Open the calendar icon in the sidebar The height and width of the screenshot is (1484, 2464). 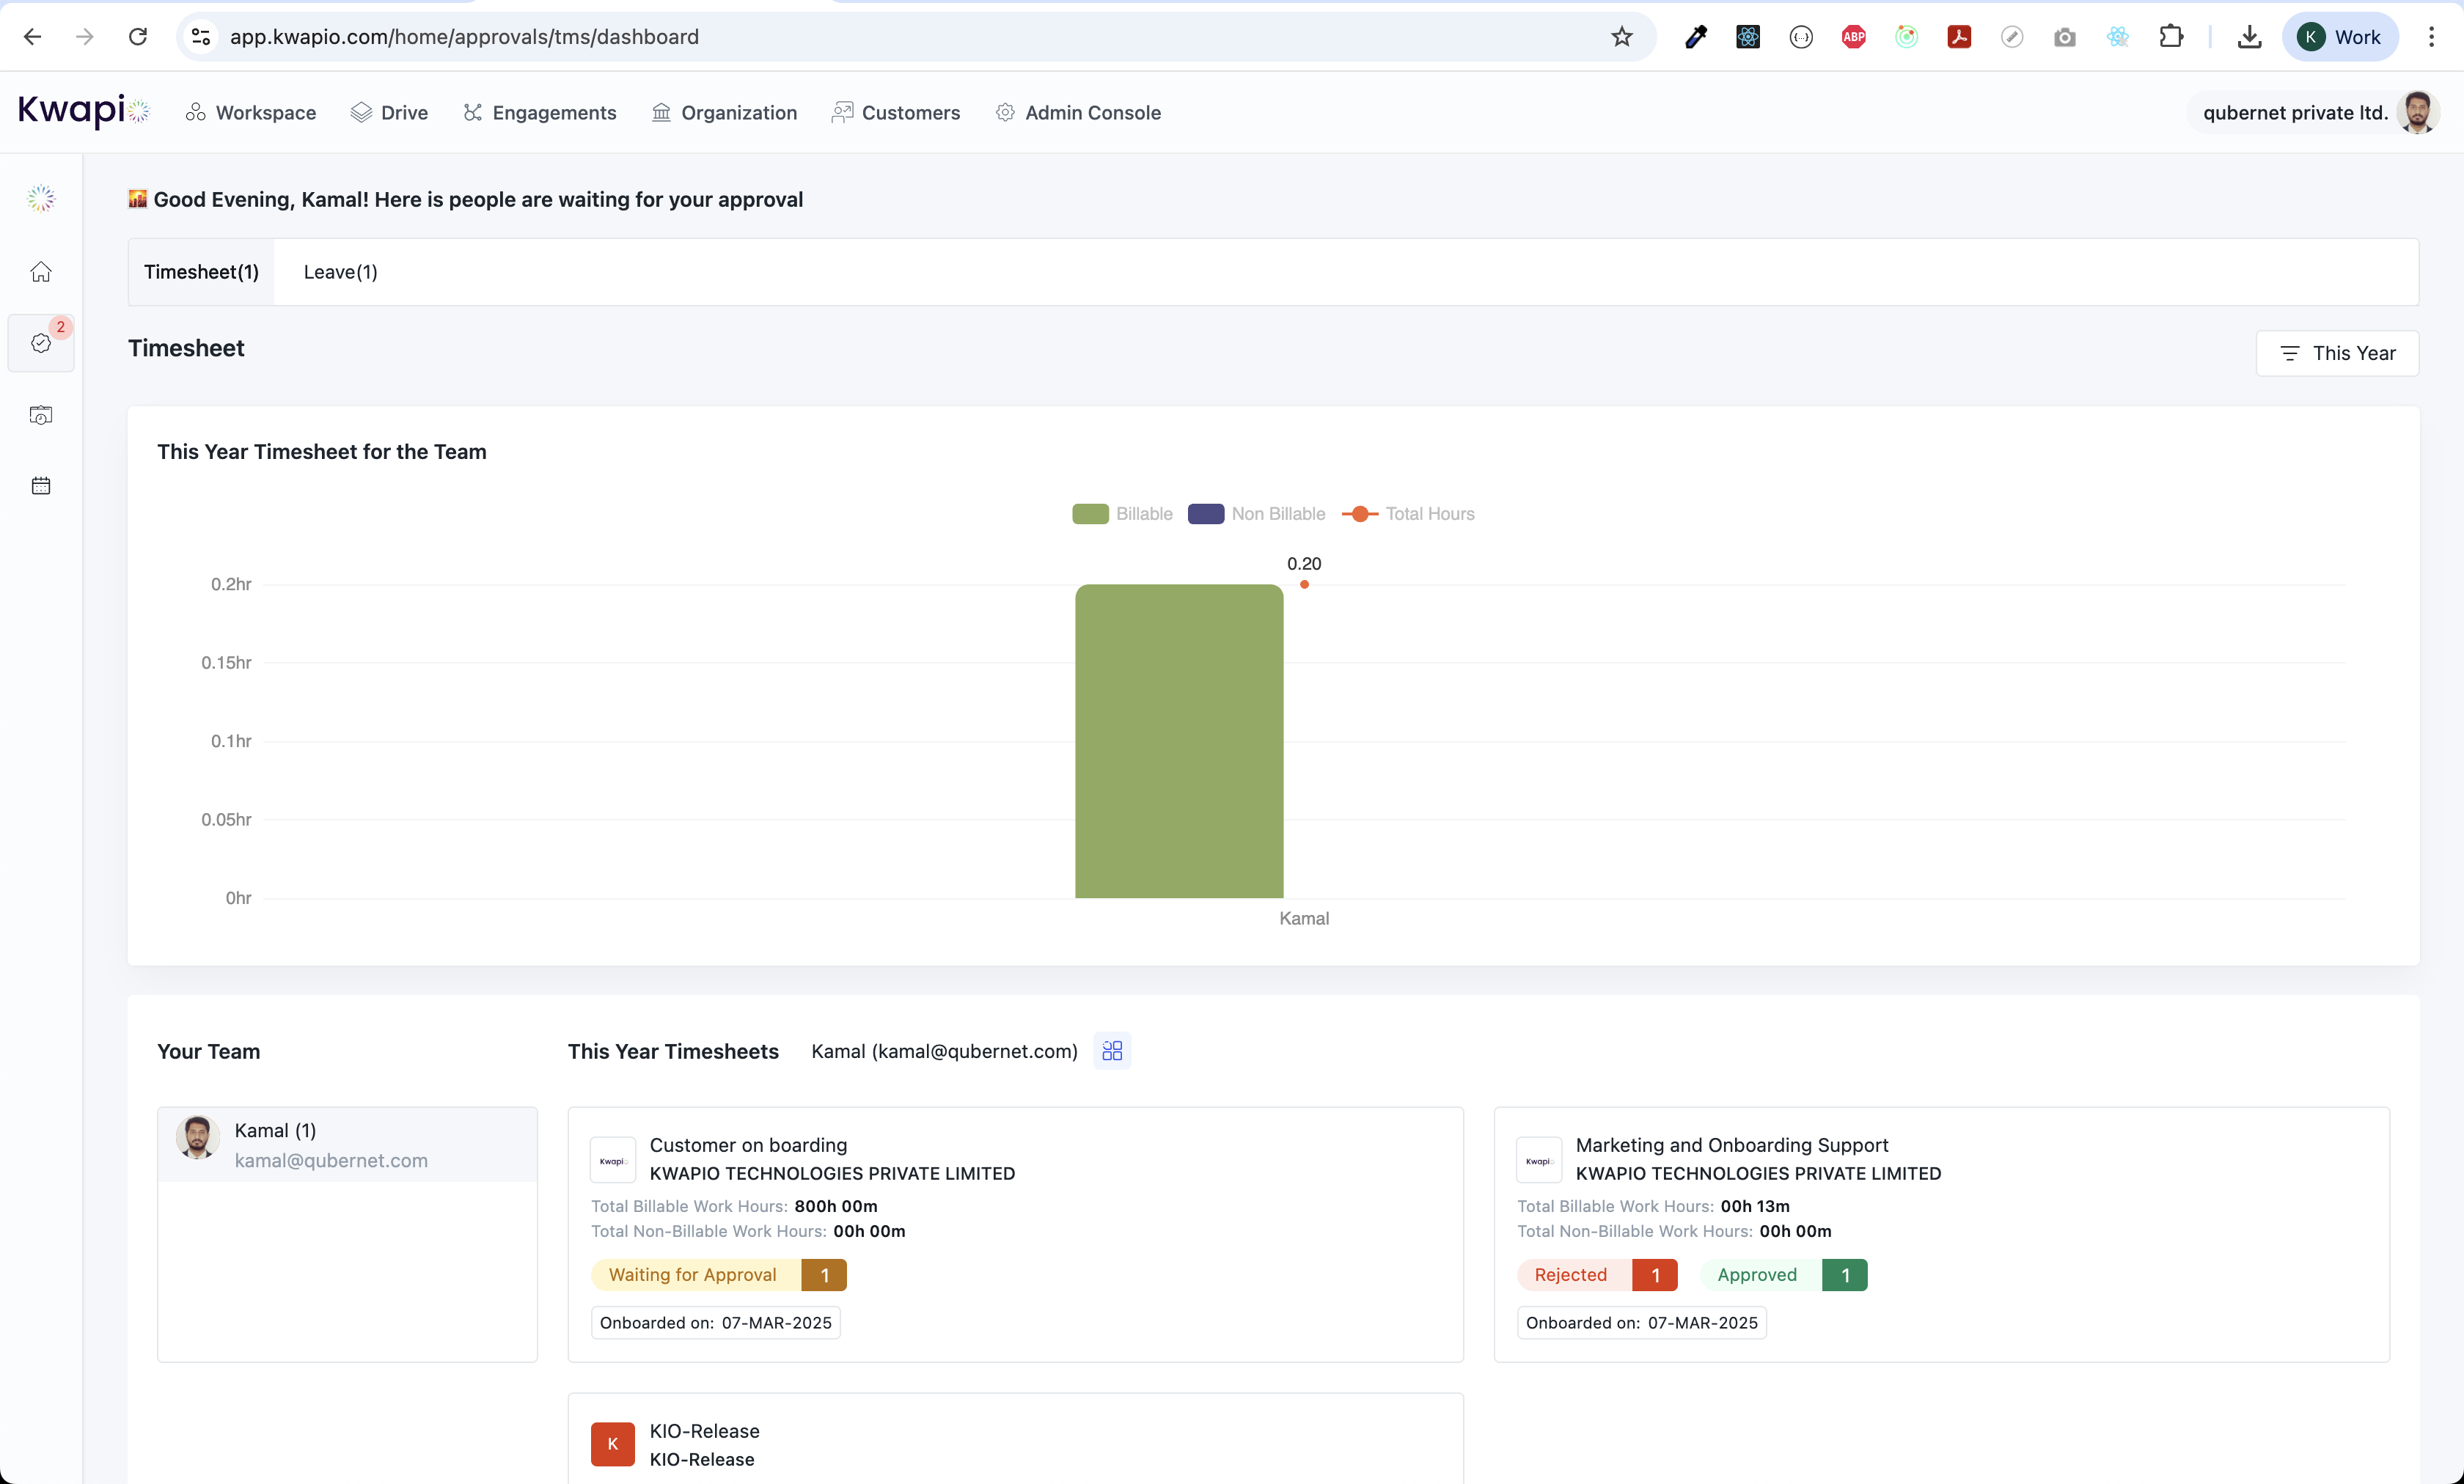tap(41, 486)
